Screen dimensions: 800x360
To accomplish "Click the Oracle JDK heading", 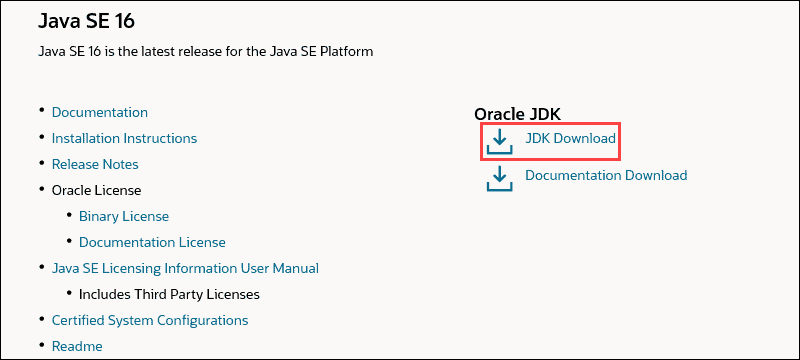I will (517, 114).
